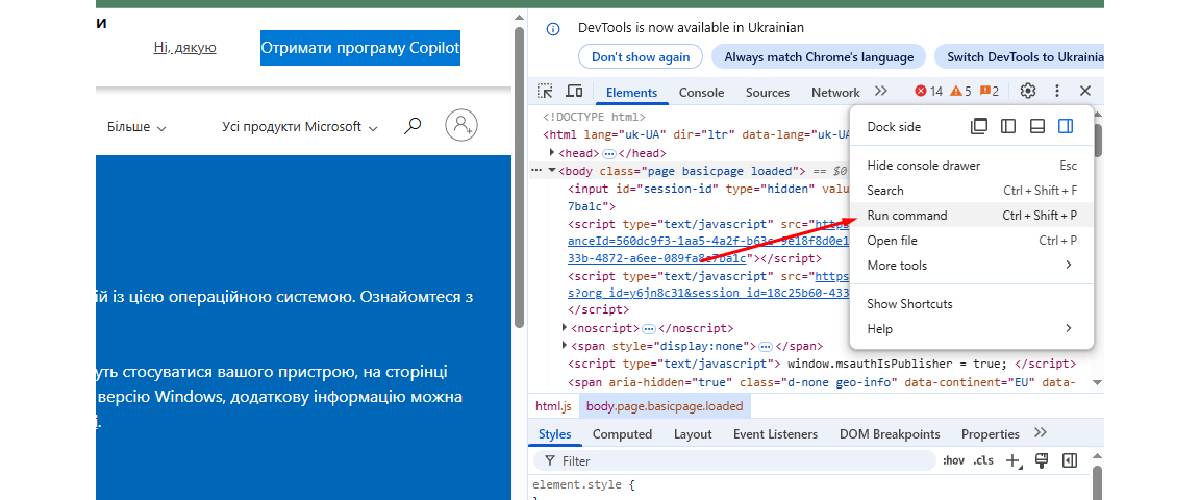
Task: Show more DevTools tabs chevron
Action: (881, 91)
